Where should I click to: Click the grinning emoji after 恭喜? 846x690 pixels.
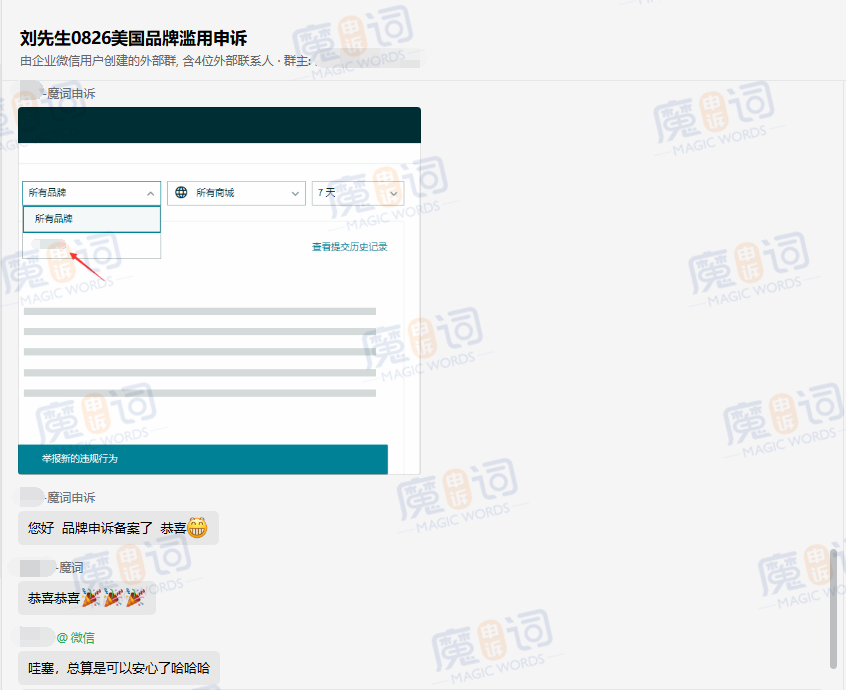pyautogui.click(x=197, y=528)
